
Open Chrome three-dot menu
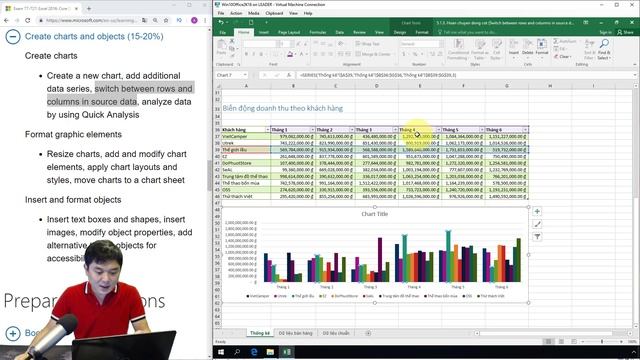(x=205, y=20)
